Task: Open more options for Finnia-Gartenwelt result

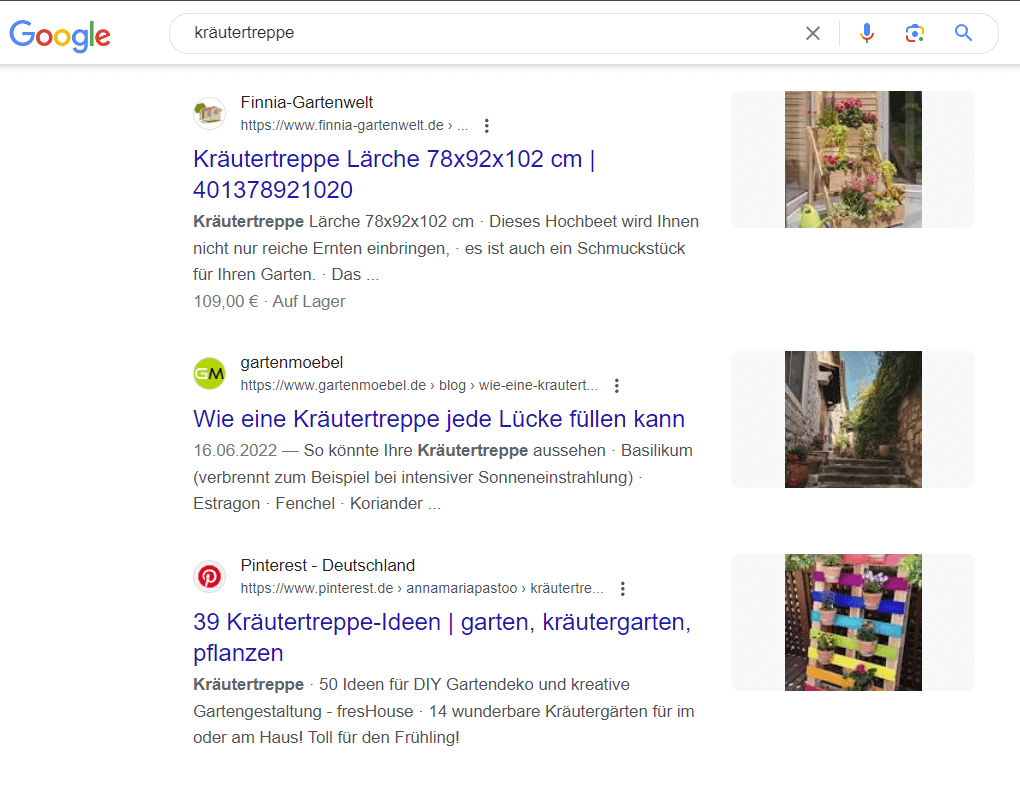Action: coord(487,126)
